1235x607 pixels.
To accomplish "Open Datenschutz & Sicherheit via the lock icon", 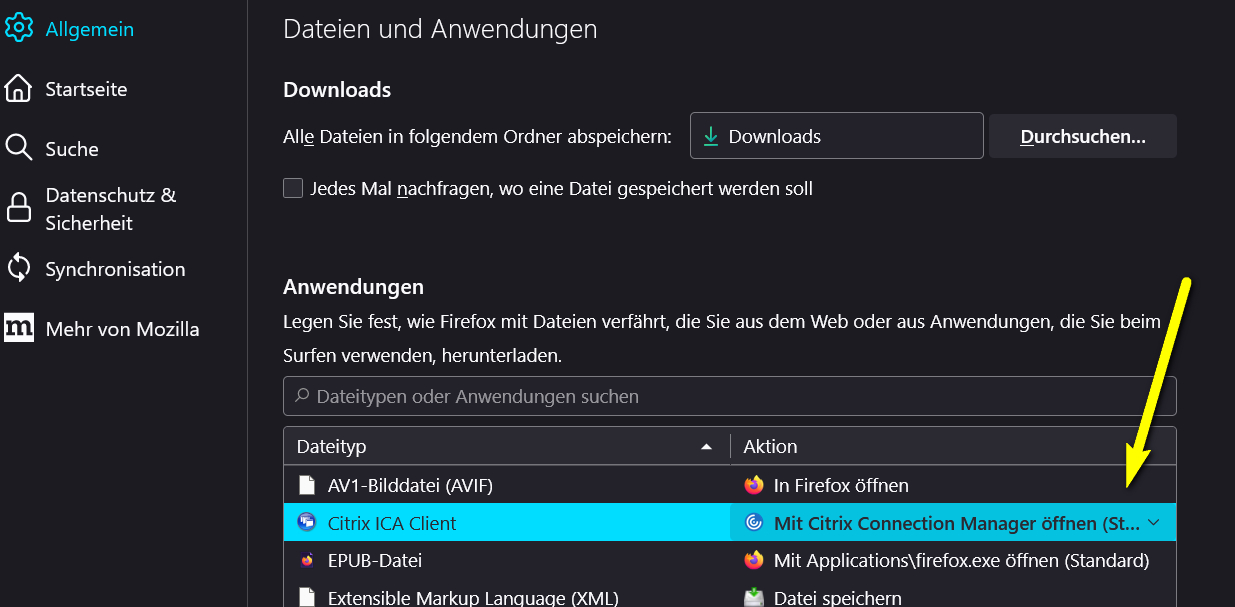I will (18, 208).
